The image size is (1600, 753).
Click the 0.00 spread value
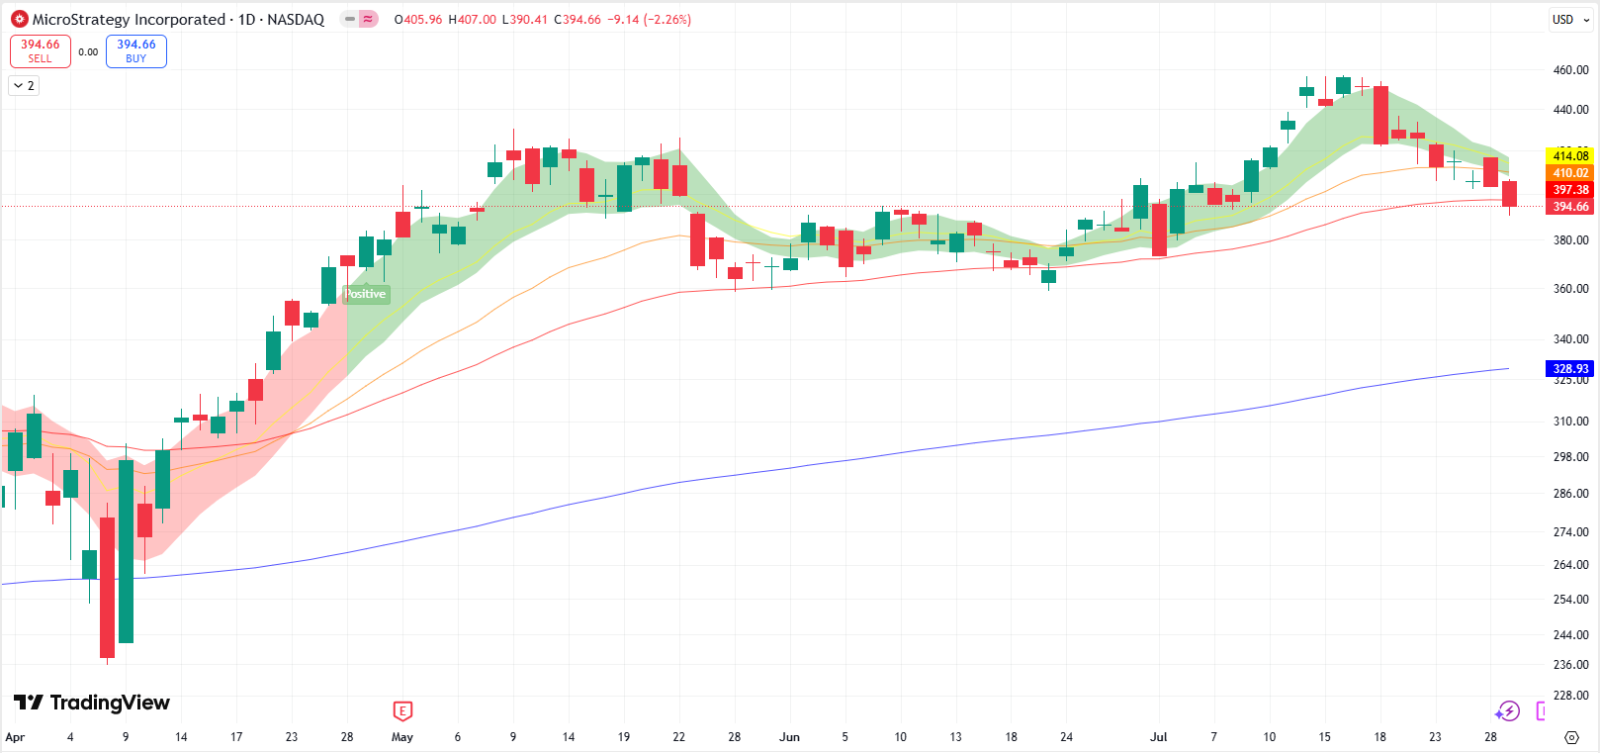pos(88,52)
